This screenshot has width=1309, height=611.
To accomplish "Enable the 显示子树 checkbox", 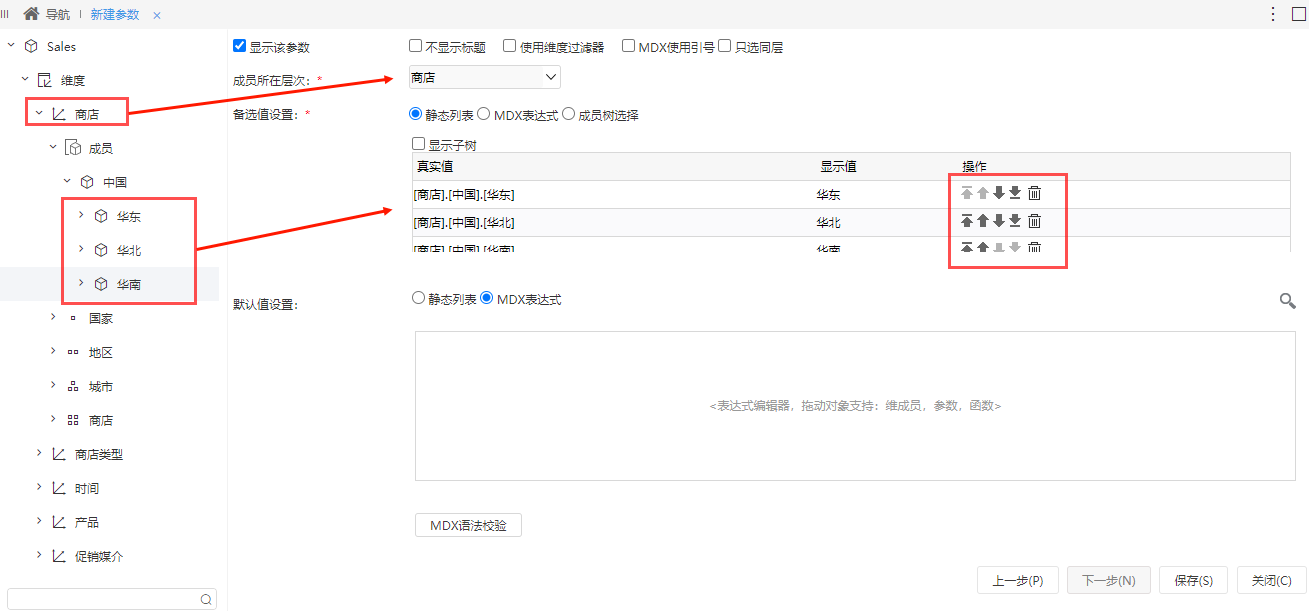I will point(419,144).
